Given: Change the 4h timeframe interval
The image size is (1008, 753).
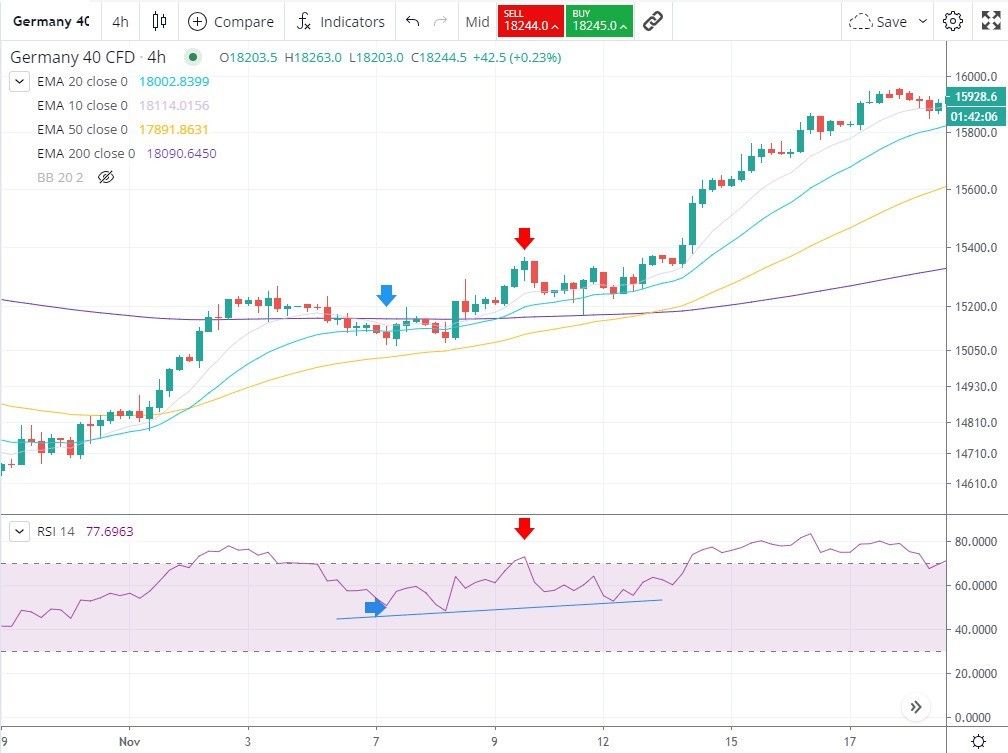Looking at the screenshot, I should point(120,21).
